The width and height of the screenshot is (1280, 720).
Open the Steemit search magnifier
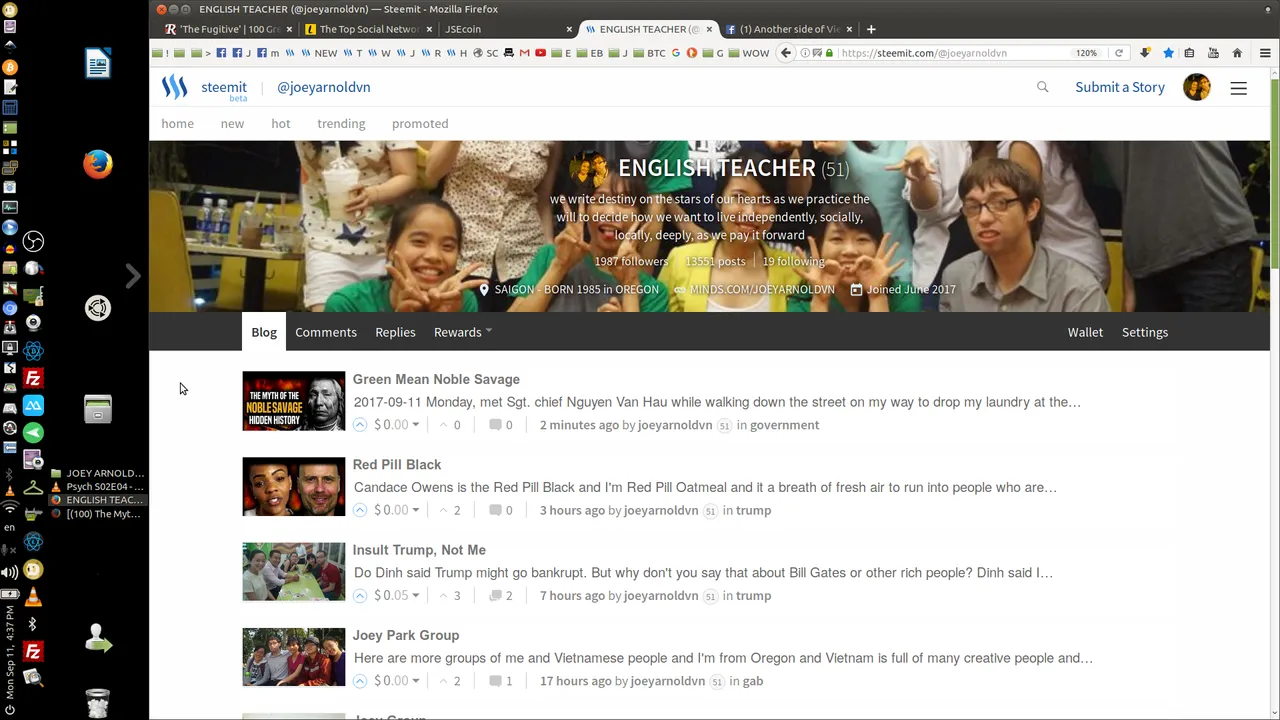pos(1042,87)
